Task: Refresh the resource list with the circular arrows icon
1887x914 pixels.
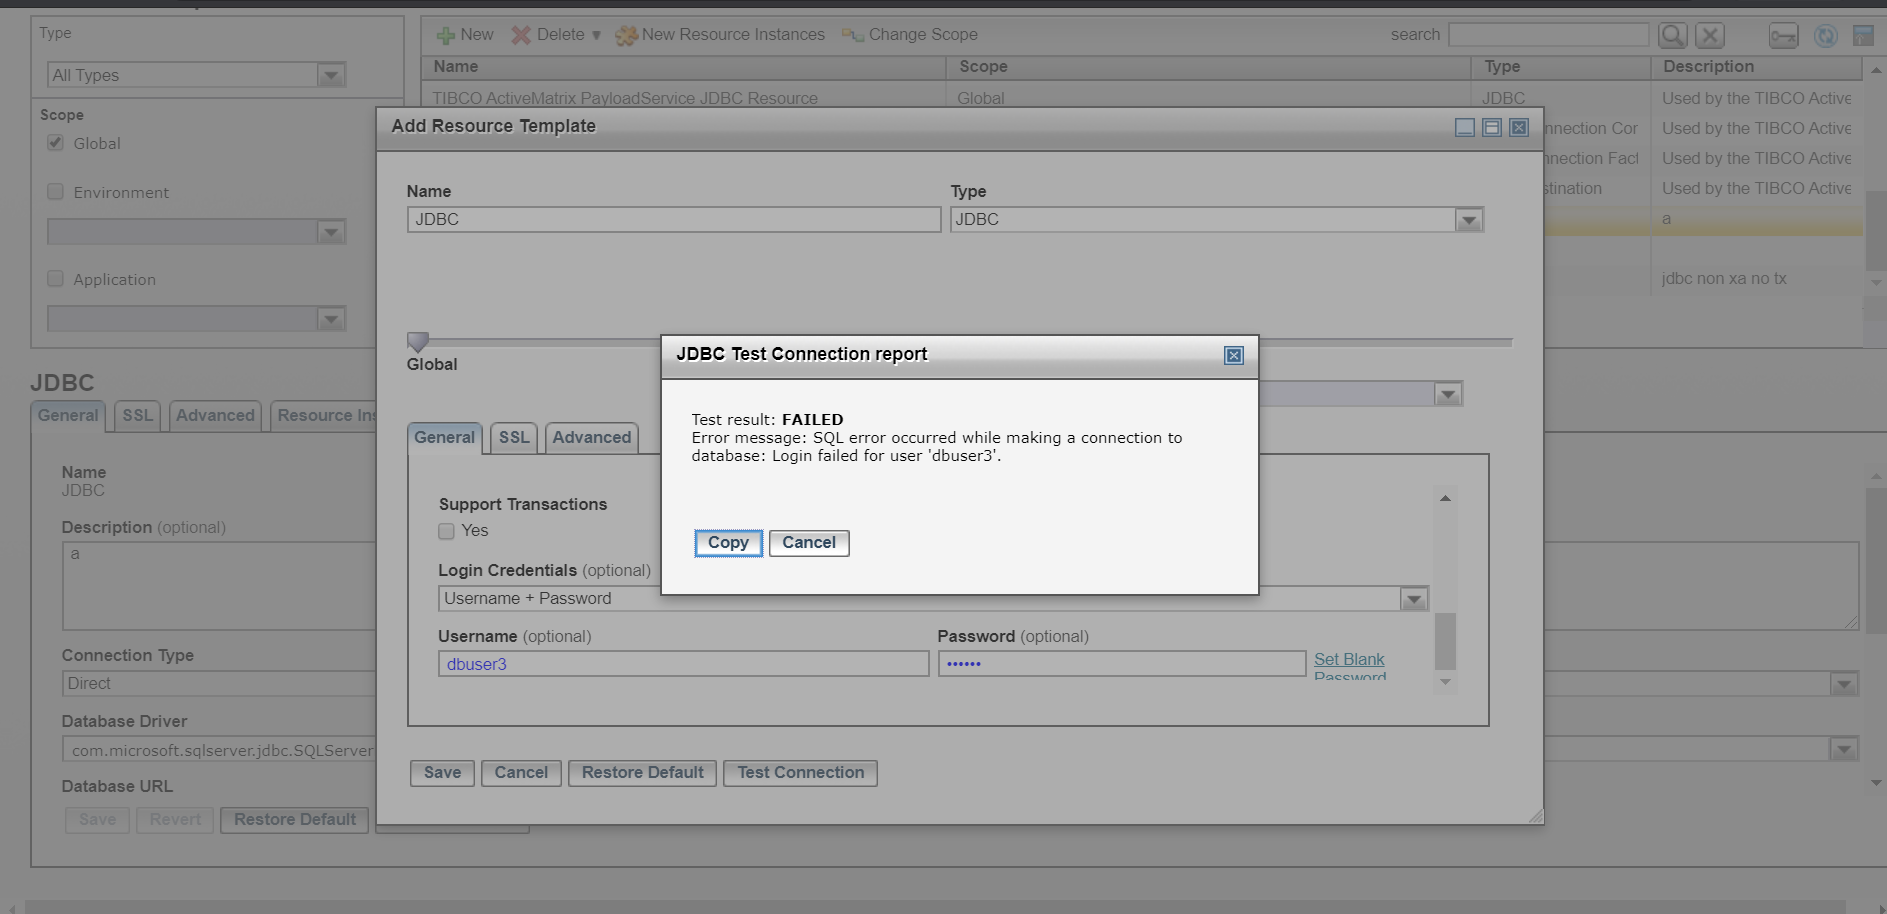Action: tap(1825, 36)
